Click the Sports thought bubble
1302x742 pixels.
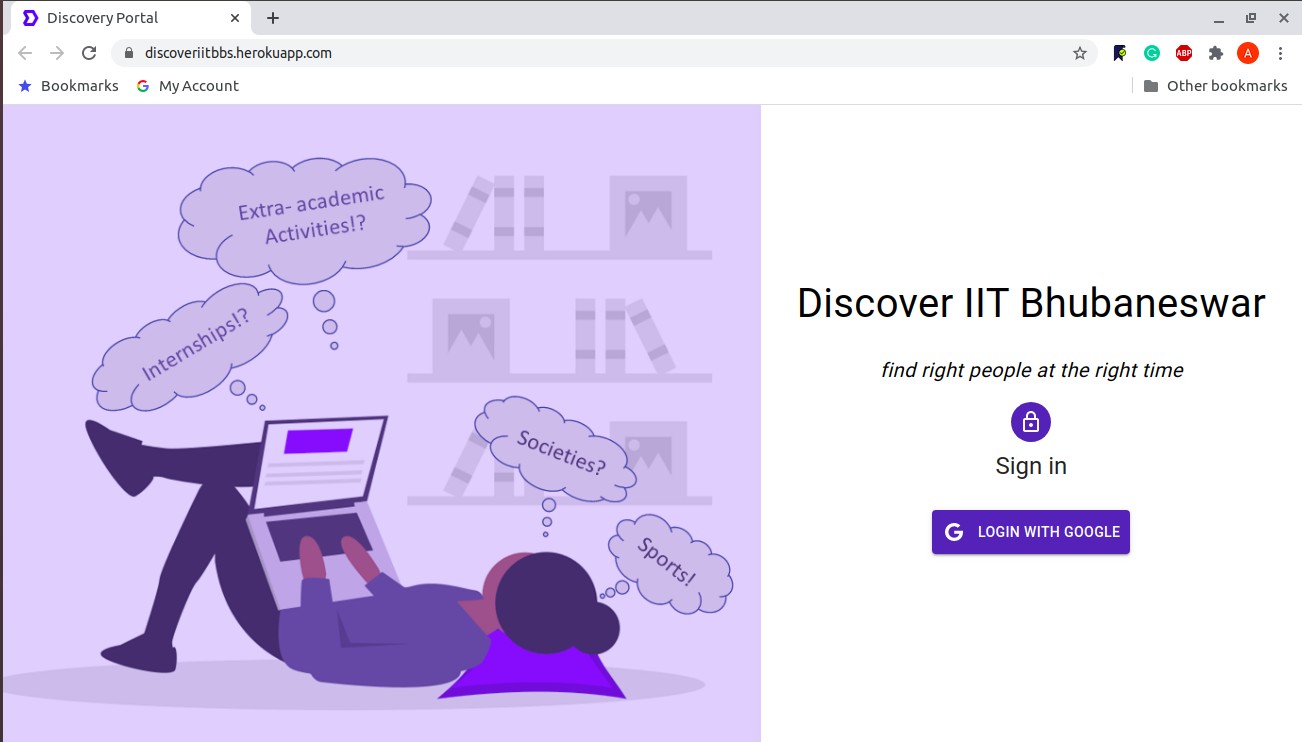click(669, 563)
